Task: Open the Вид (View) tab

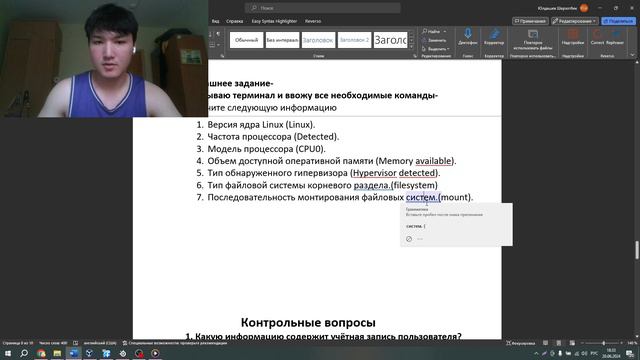Action: pyautogui.click(x=216, y=21)
